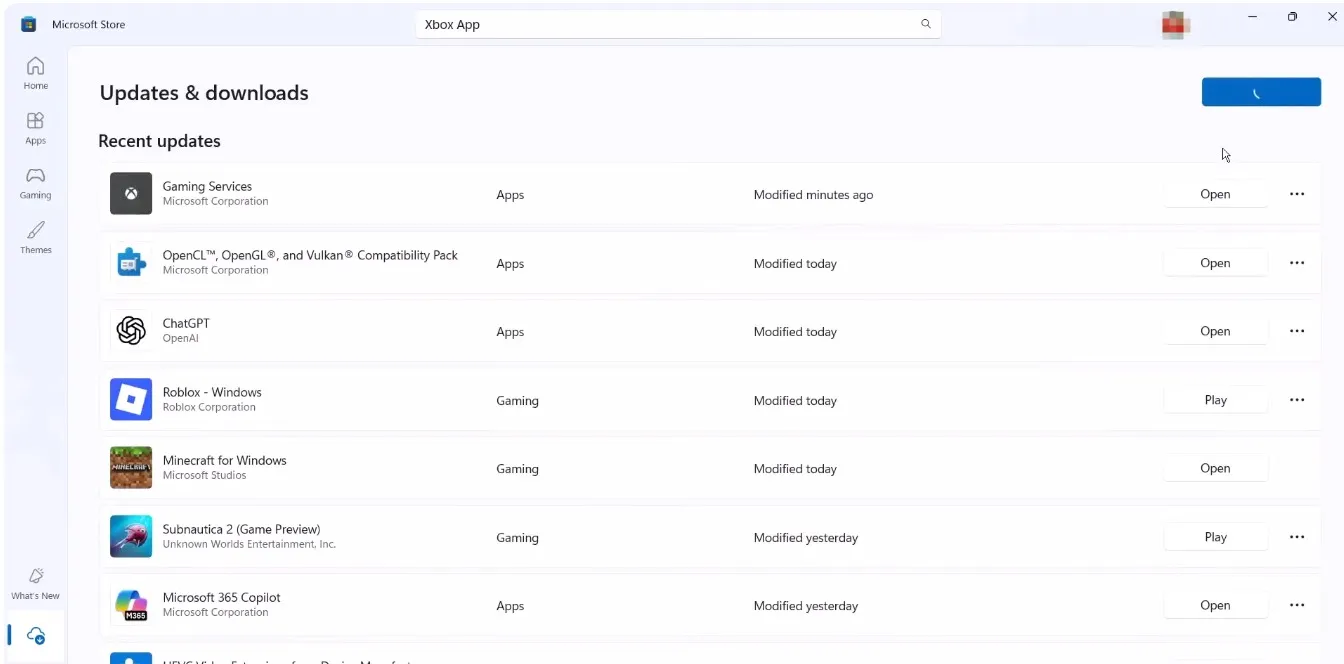Open Gaming Services app
Screen dimensions: 1344x664
pos(1215,194)
